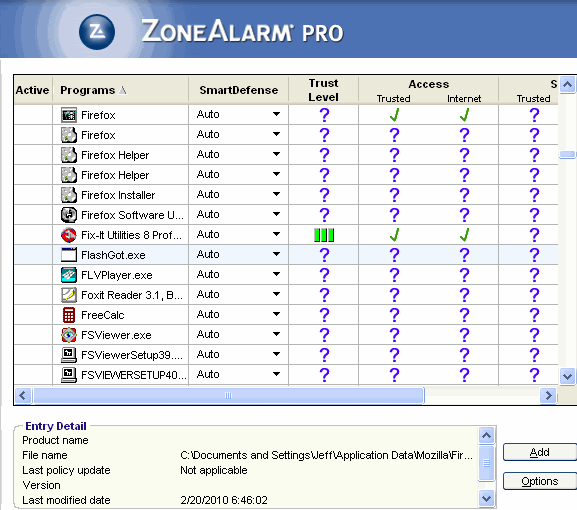The height and width of the screenshot is (510, 577).
Task: Click FreeCalc trust level question mark
Action: click(x=324, y=315)
